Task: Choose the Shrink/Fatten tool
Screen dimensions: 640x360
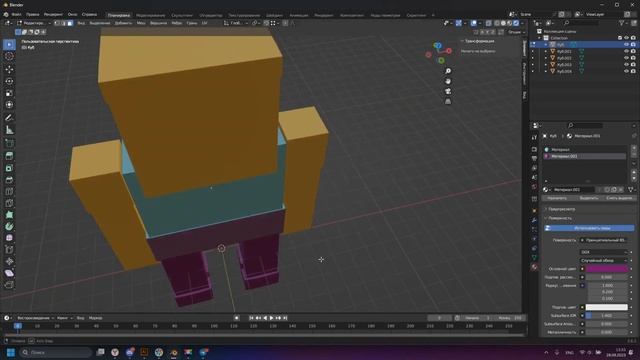Action: point(9,261)
